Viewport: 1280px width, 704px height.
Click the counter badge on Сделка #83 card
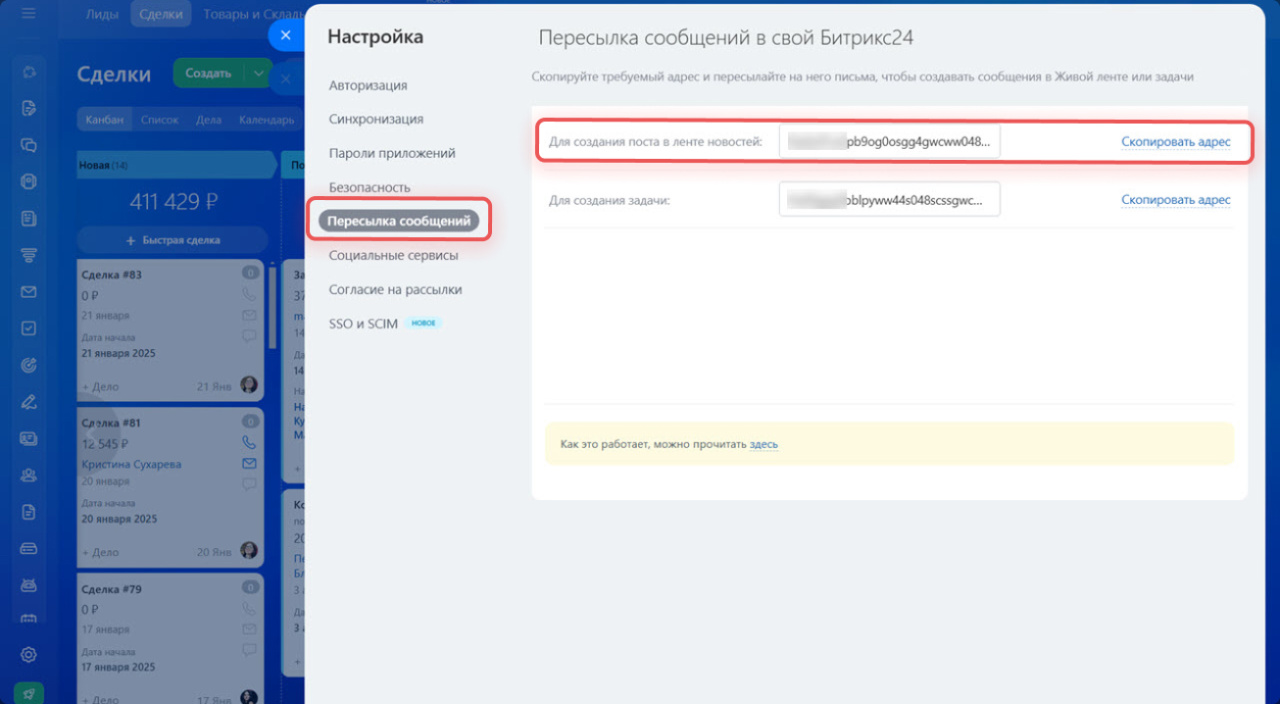(x=249, y=274)
